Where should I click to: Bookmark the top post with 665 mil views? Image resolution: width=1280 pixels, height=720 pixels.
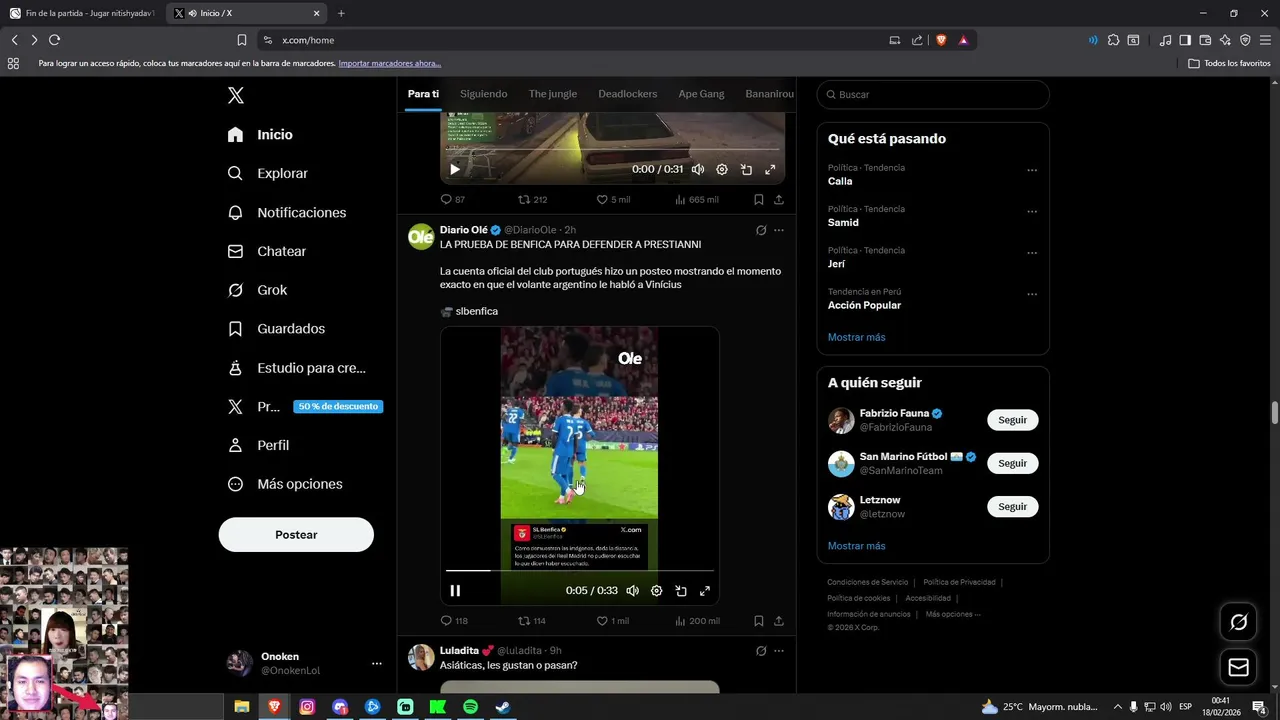tap(759, 199)
